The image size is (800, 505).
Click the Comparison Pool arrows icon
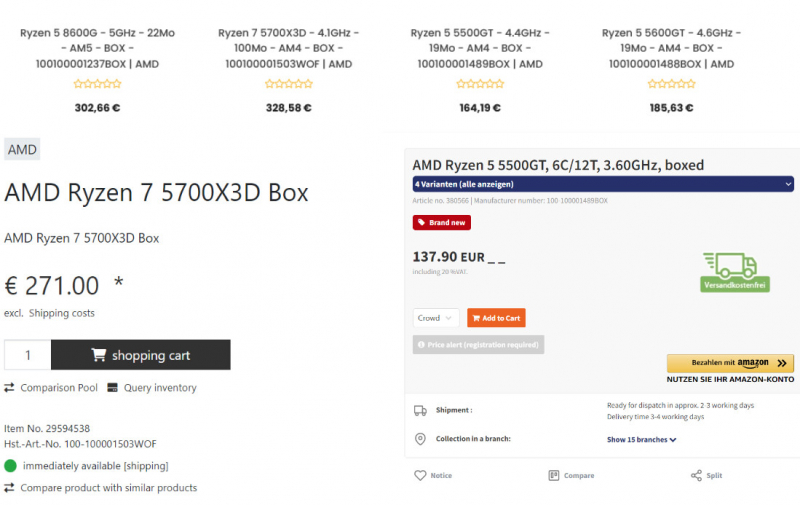(9, 388)
